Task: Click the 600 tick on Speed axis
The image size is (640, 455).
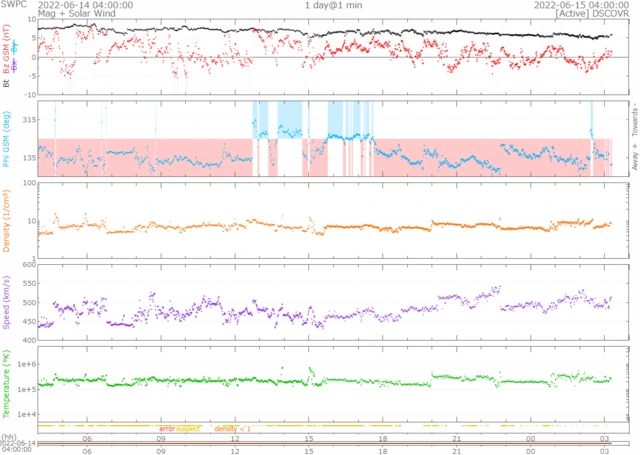Action: 29,264
